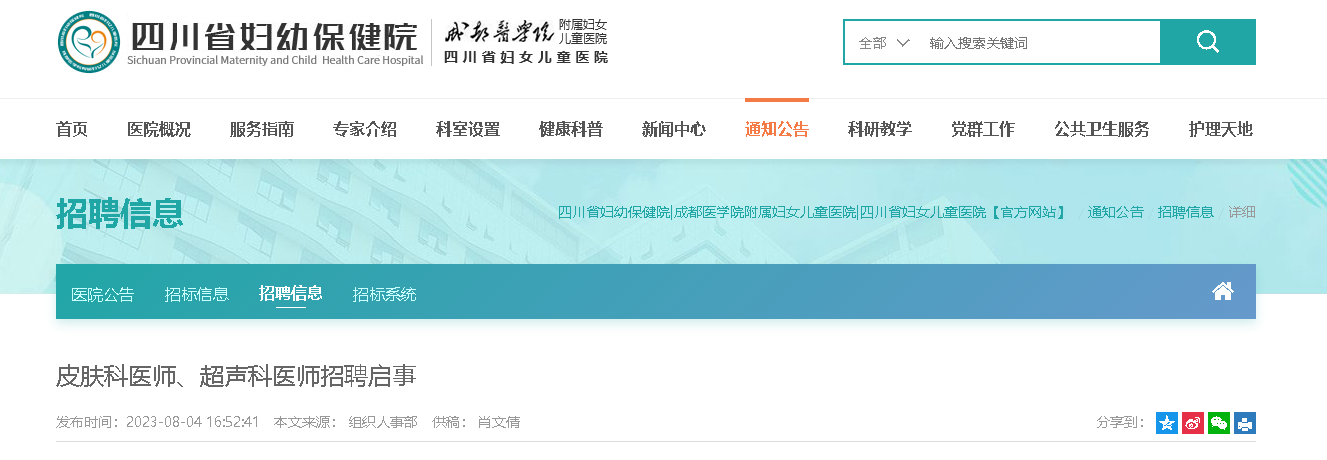Print the page with printer icon

(x=1245, y=423)
